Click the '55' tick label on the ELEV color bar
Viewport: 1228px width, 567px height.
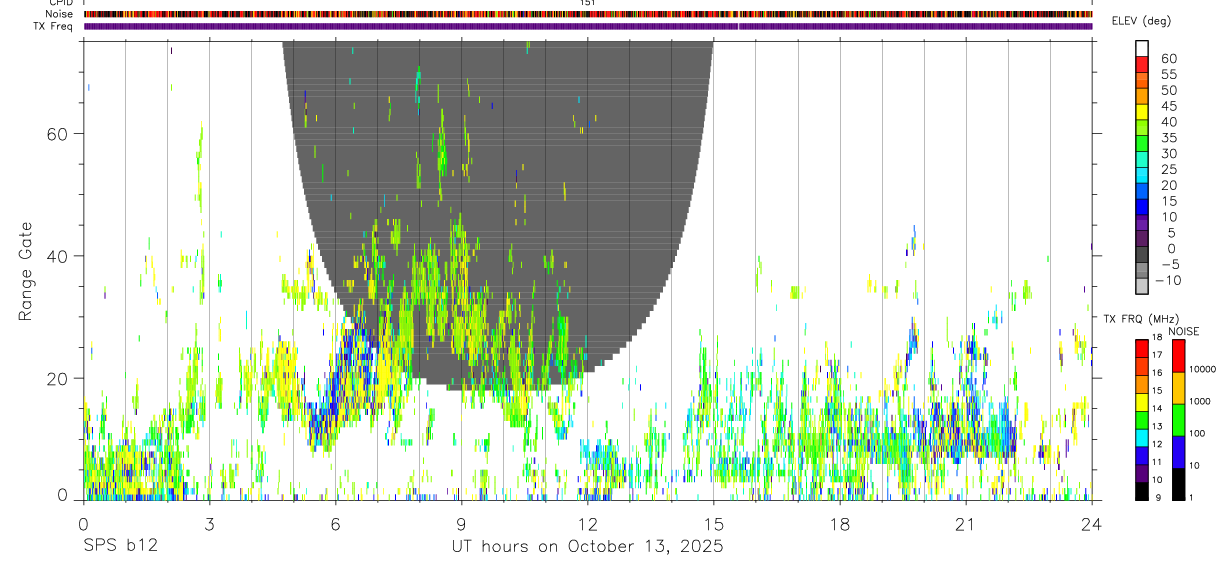1168,74
